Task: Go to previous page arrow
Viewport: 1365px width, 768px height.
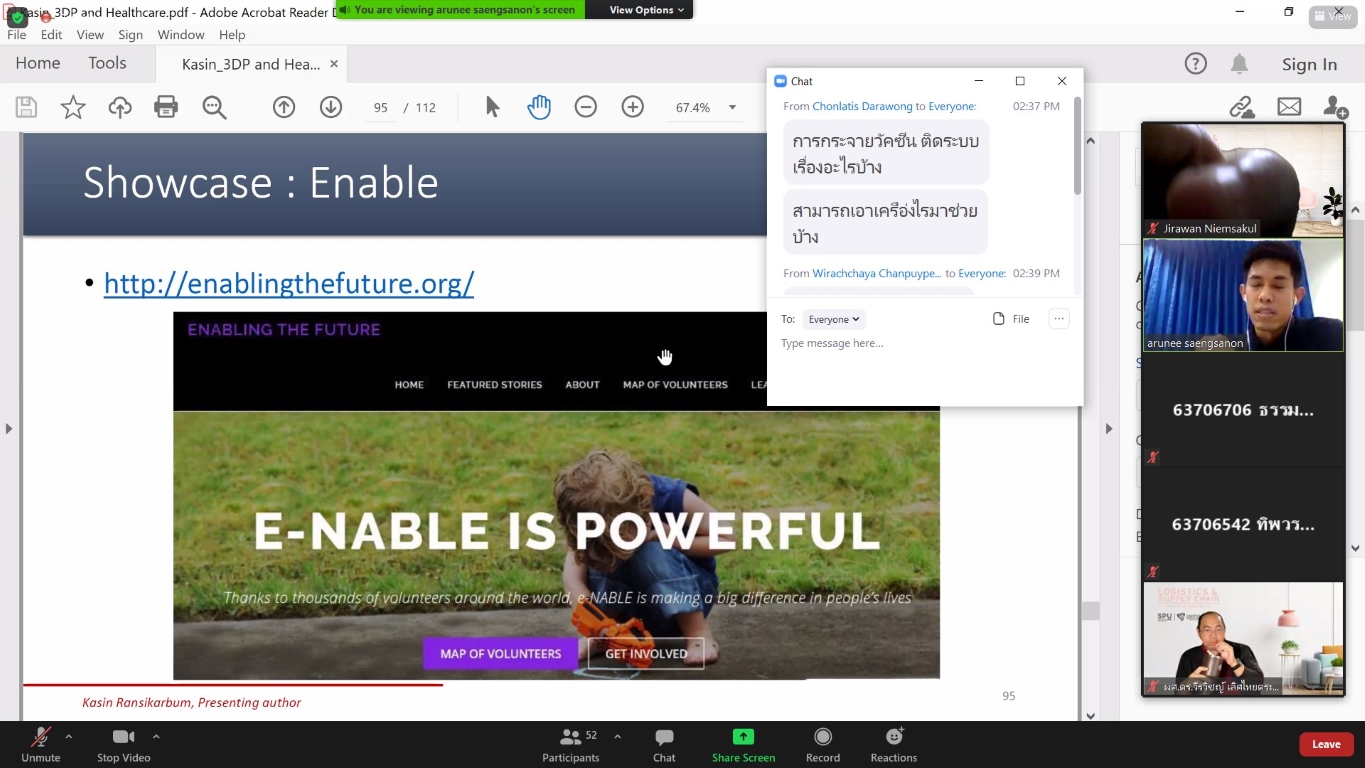Action: [x=284, y=107]
